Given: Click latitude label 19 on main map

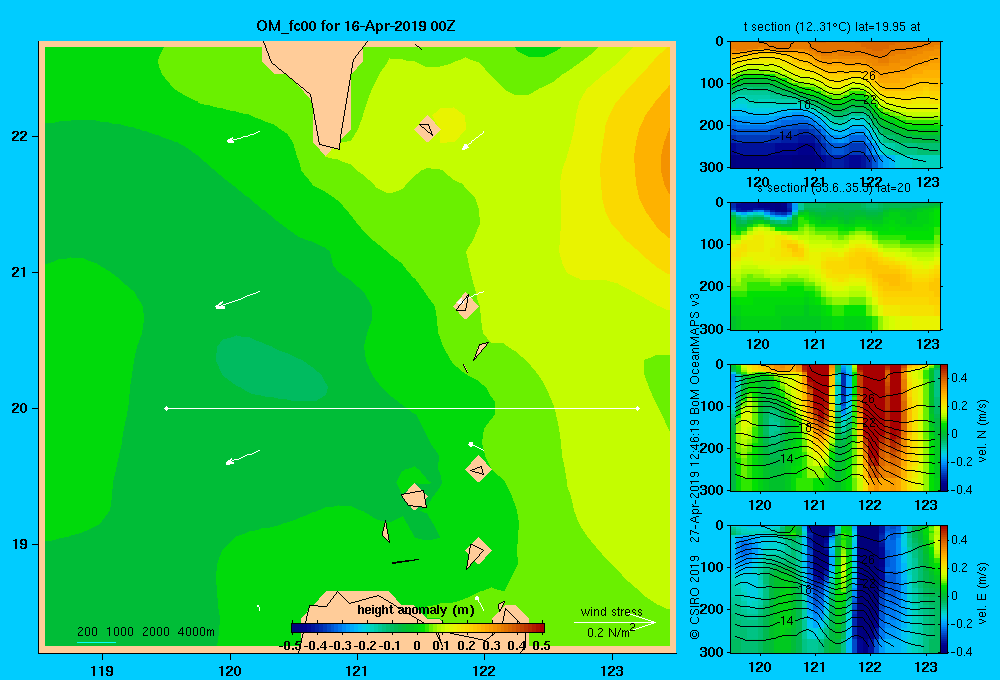Looking at the screenshot, I should coord(20,544).
